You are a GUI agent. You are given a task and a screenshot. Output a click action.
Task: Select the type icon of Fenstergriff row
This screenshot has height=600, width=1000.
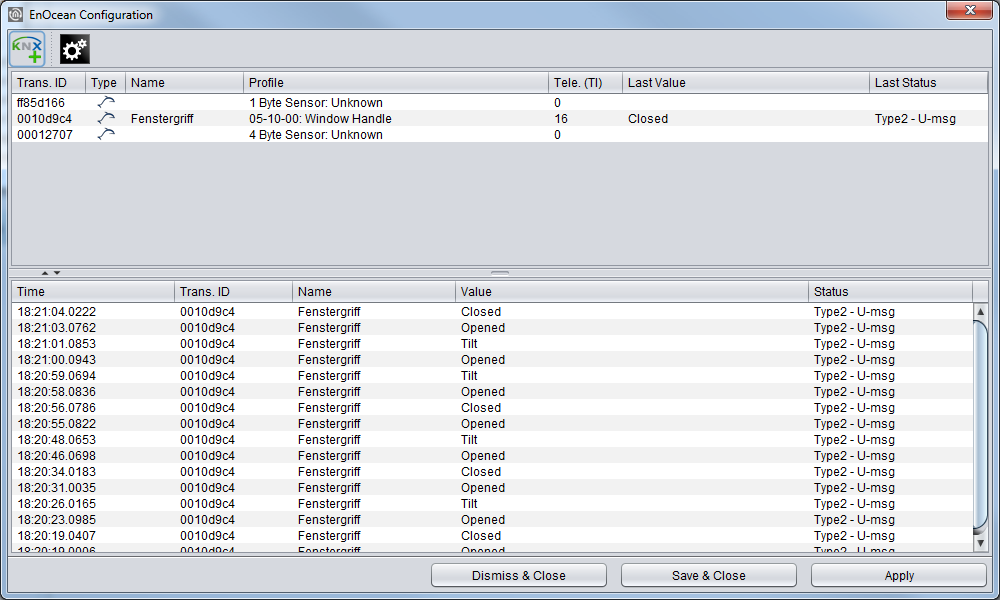click(106, 118)
